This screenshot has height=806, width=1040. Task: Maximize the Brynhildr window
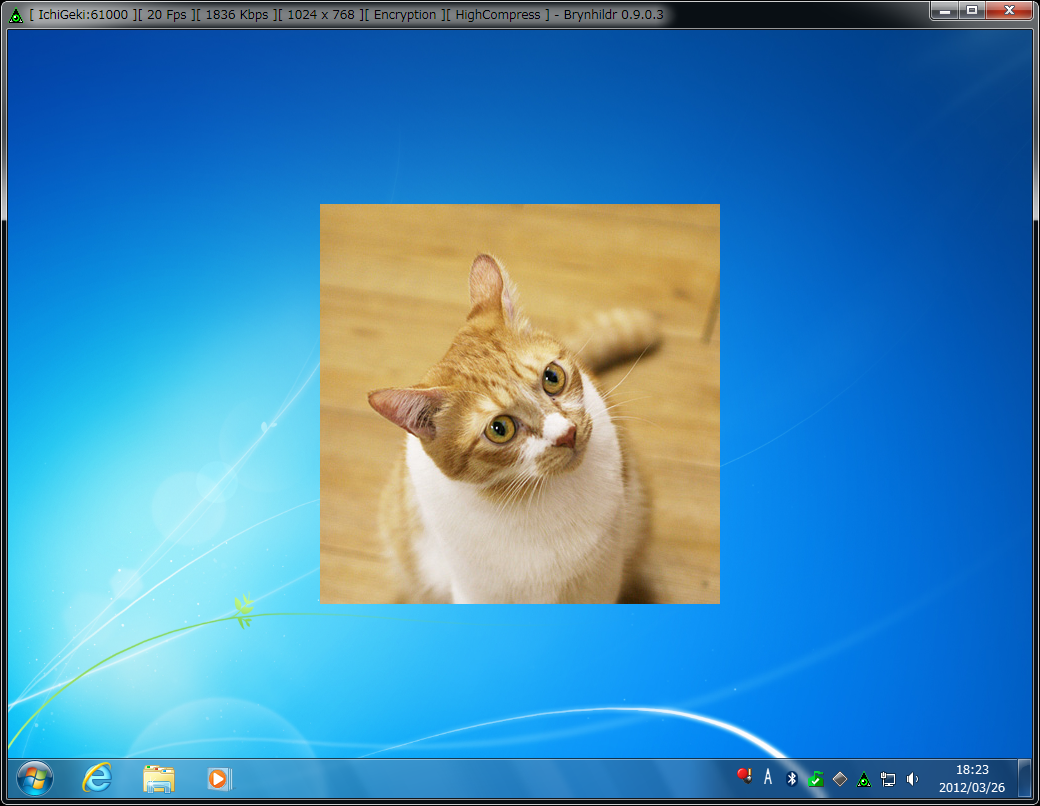pyautogui.click(x=971, y=10)
